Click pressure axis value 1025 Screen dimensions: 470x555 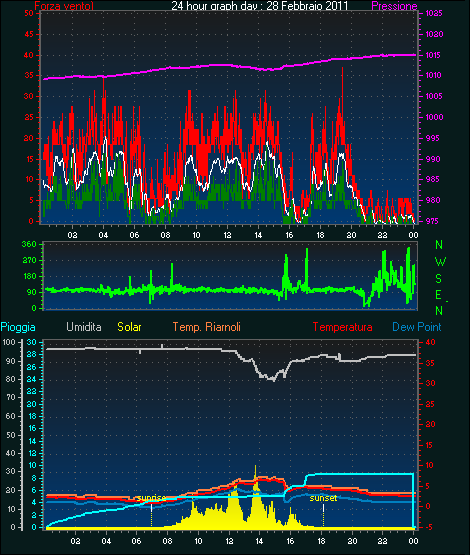click(x=434, y=13)
